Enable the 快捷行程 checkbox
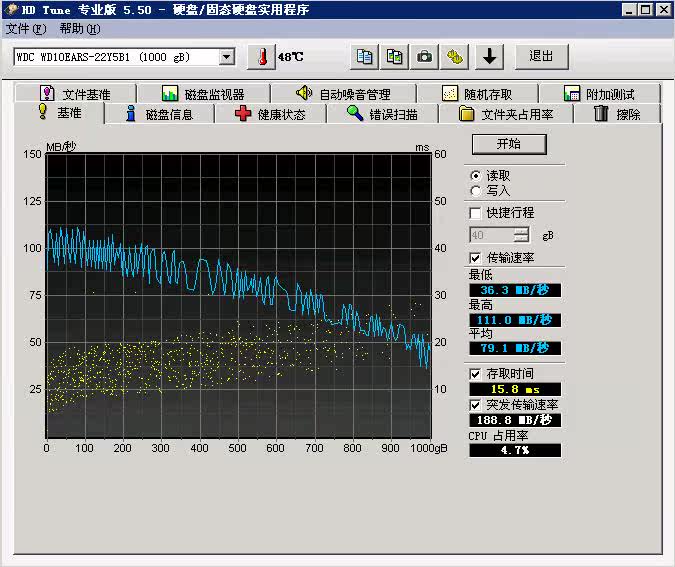Viewport: 675px width, 567px height. 475,213
